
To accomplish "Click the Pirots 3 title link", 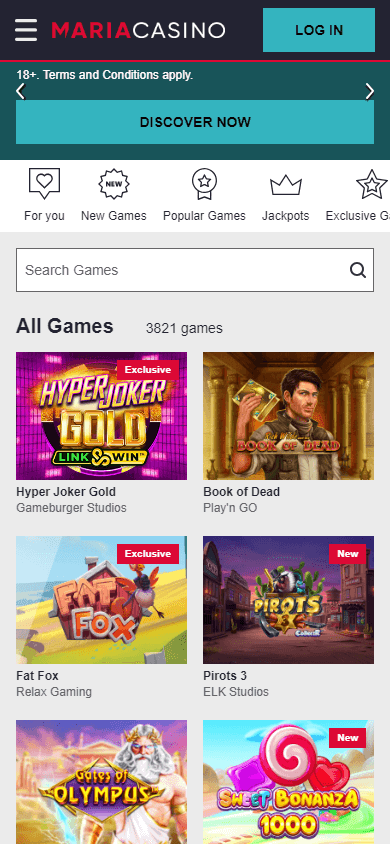I will (x=225, y=676).
